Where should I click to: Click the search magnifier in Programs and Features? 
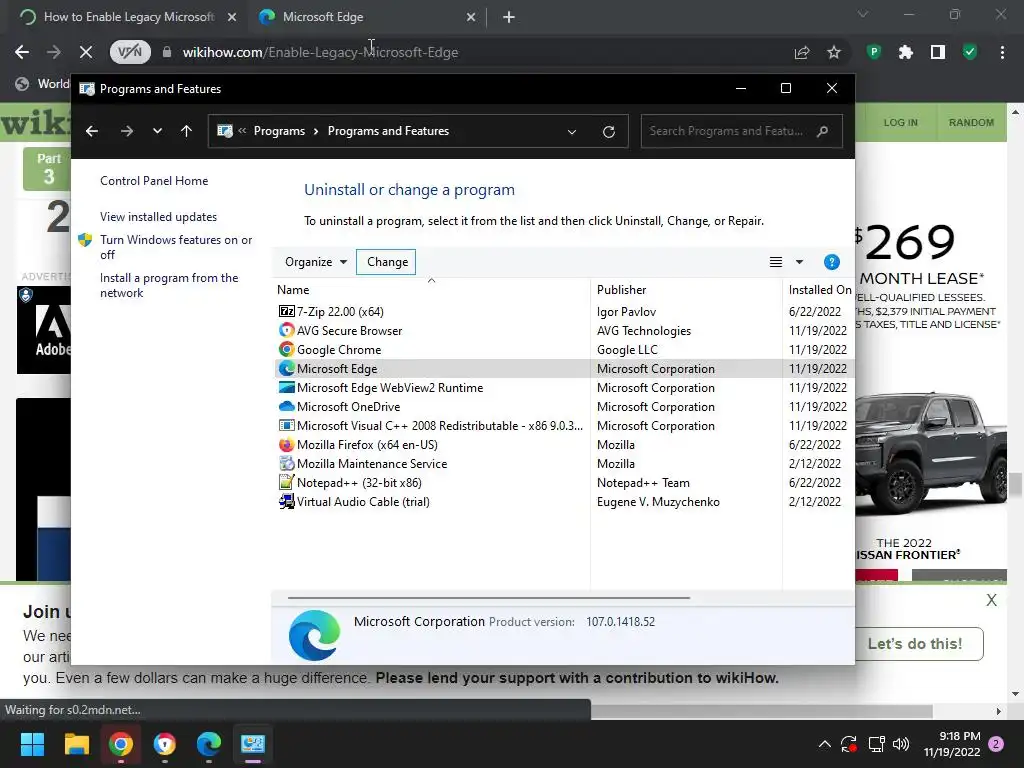click(x=823, y=131)
